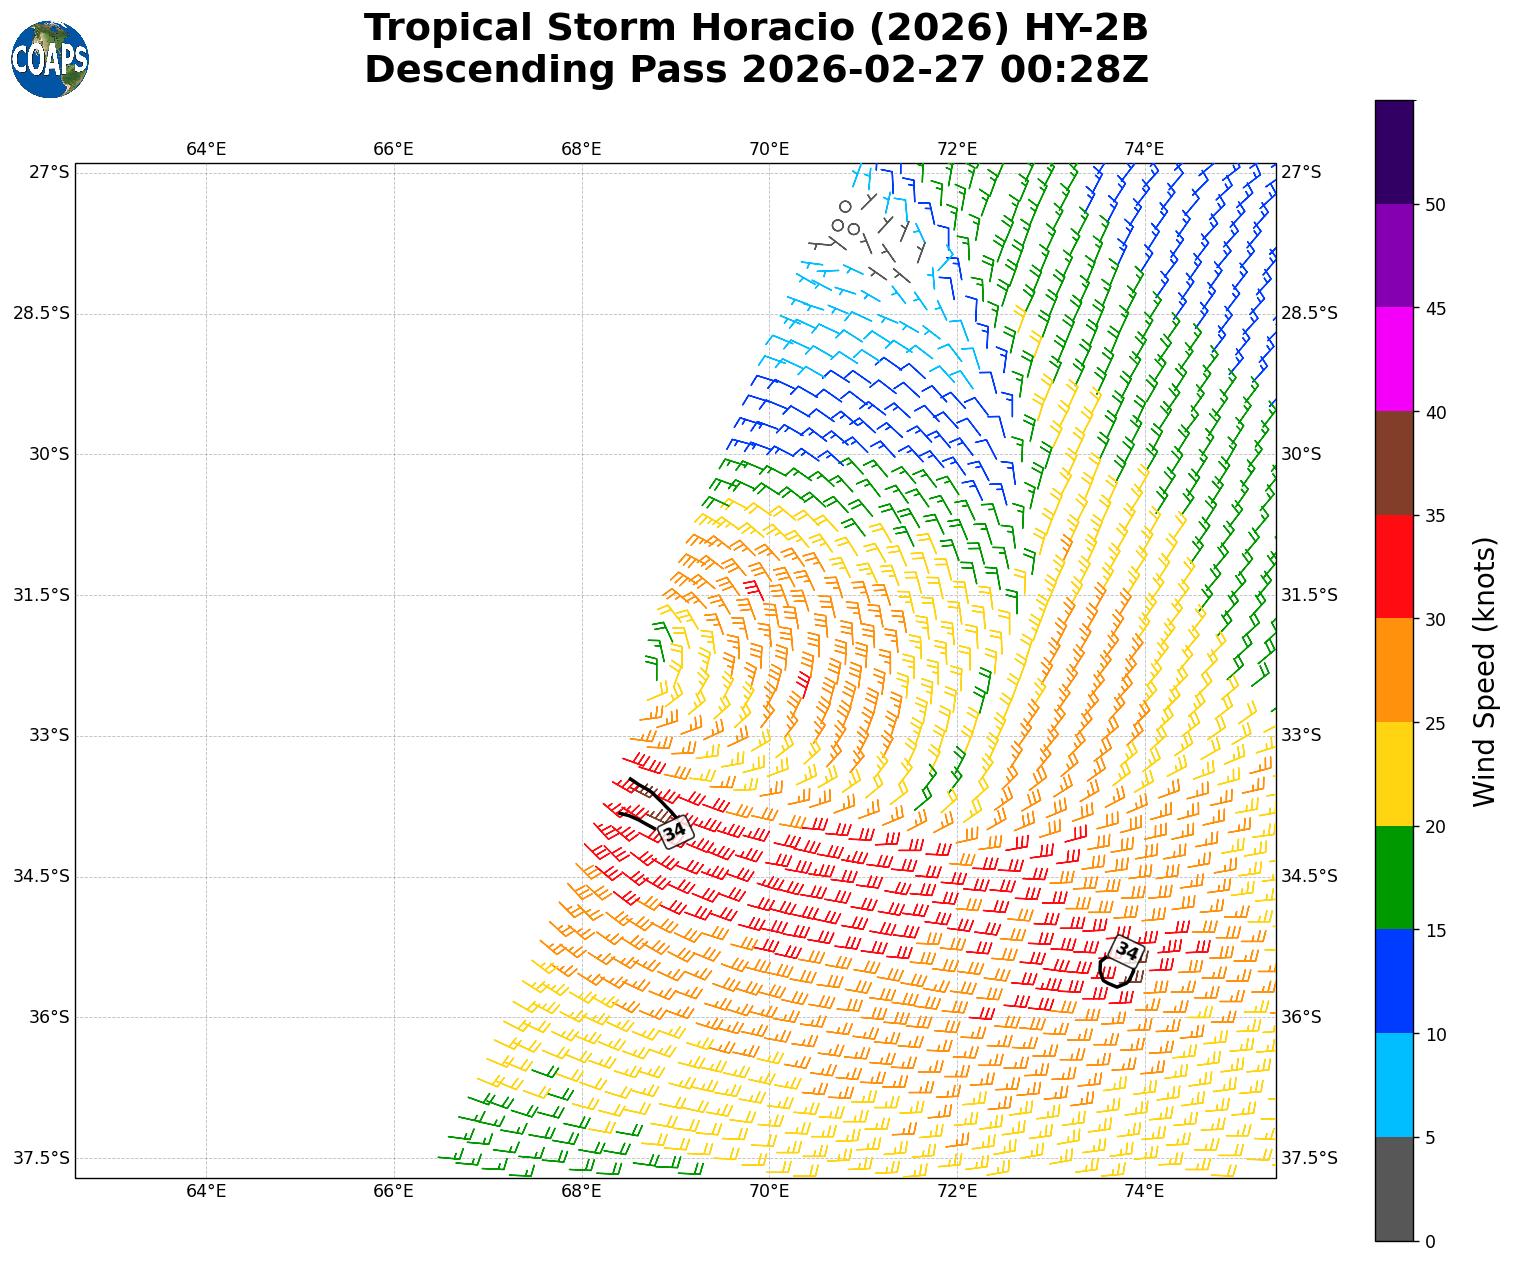The width and height of the screenshot is (1513, 1264).
Task: Select the red 30-35 knot colorbar segment
Action: point(1394,566)
